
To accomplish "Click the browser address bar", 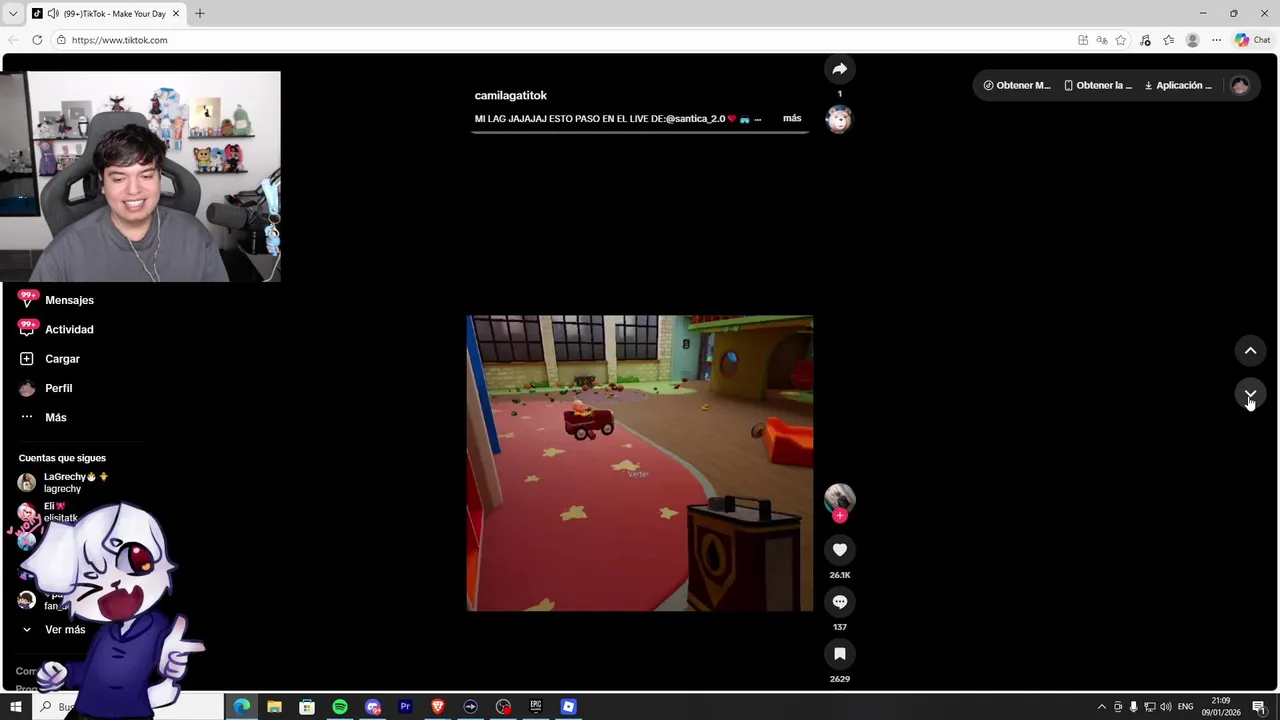I will (x=560, y=40).
